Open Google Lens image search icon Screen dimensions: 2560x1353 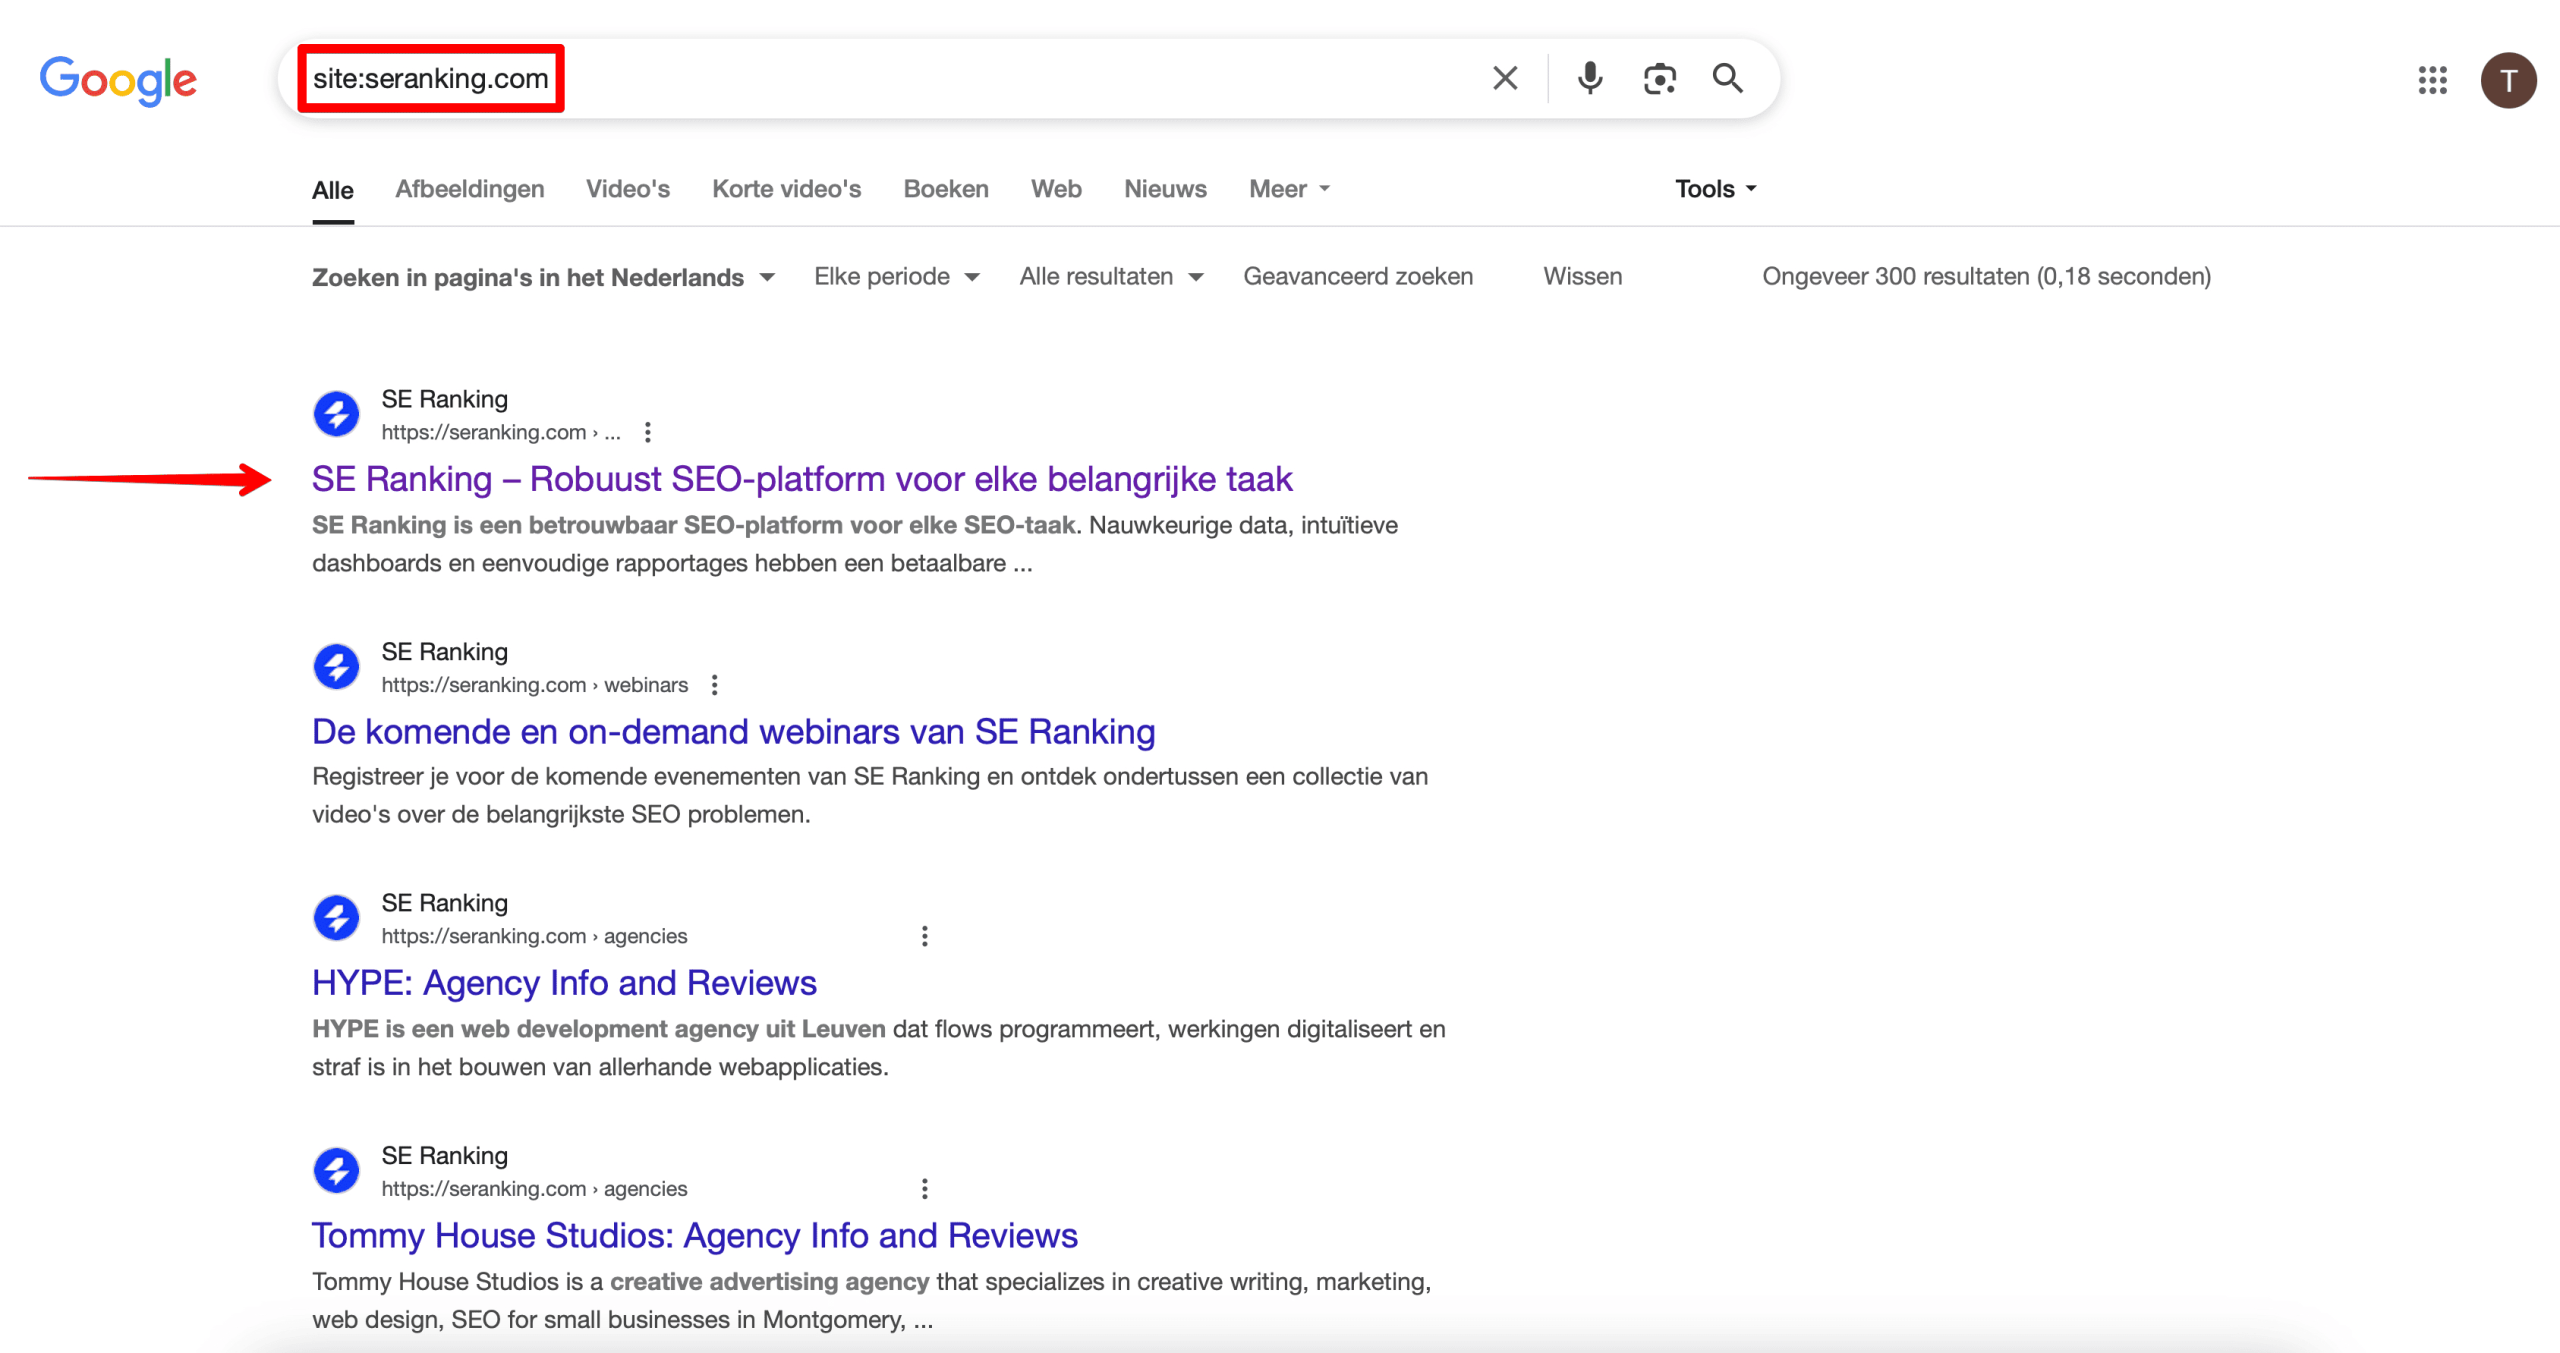(1660, 78)
